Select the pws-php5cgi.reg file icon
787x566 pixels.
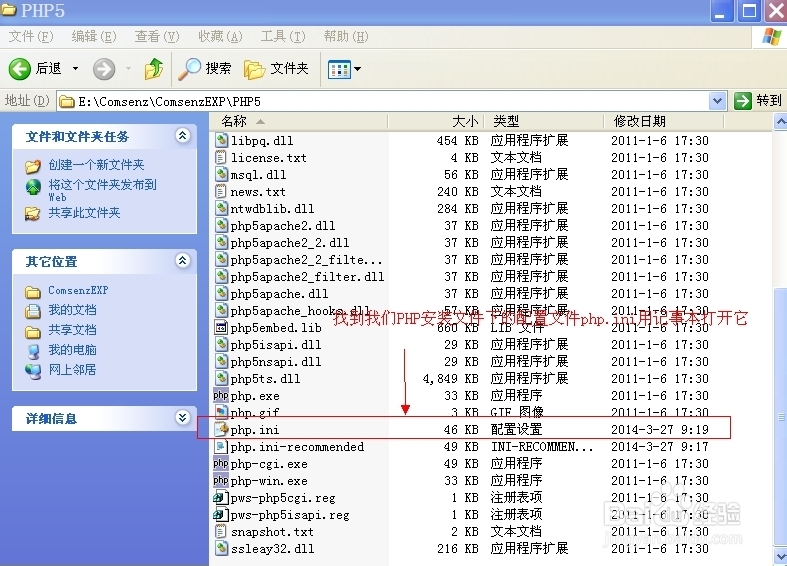tap(220, 498)
